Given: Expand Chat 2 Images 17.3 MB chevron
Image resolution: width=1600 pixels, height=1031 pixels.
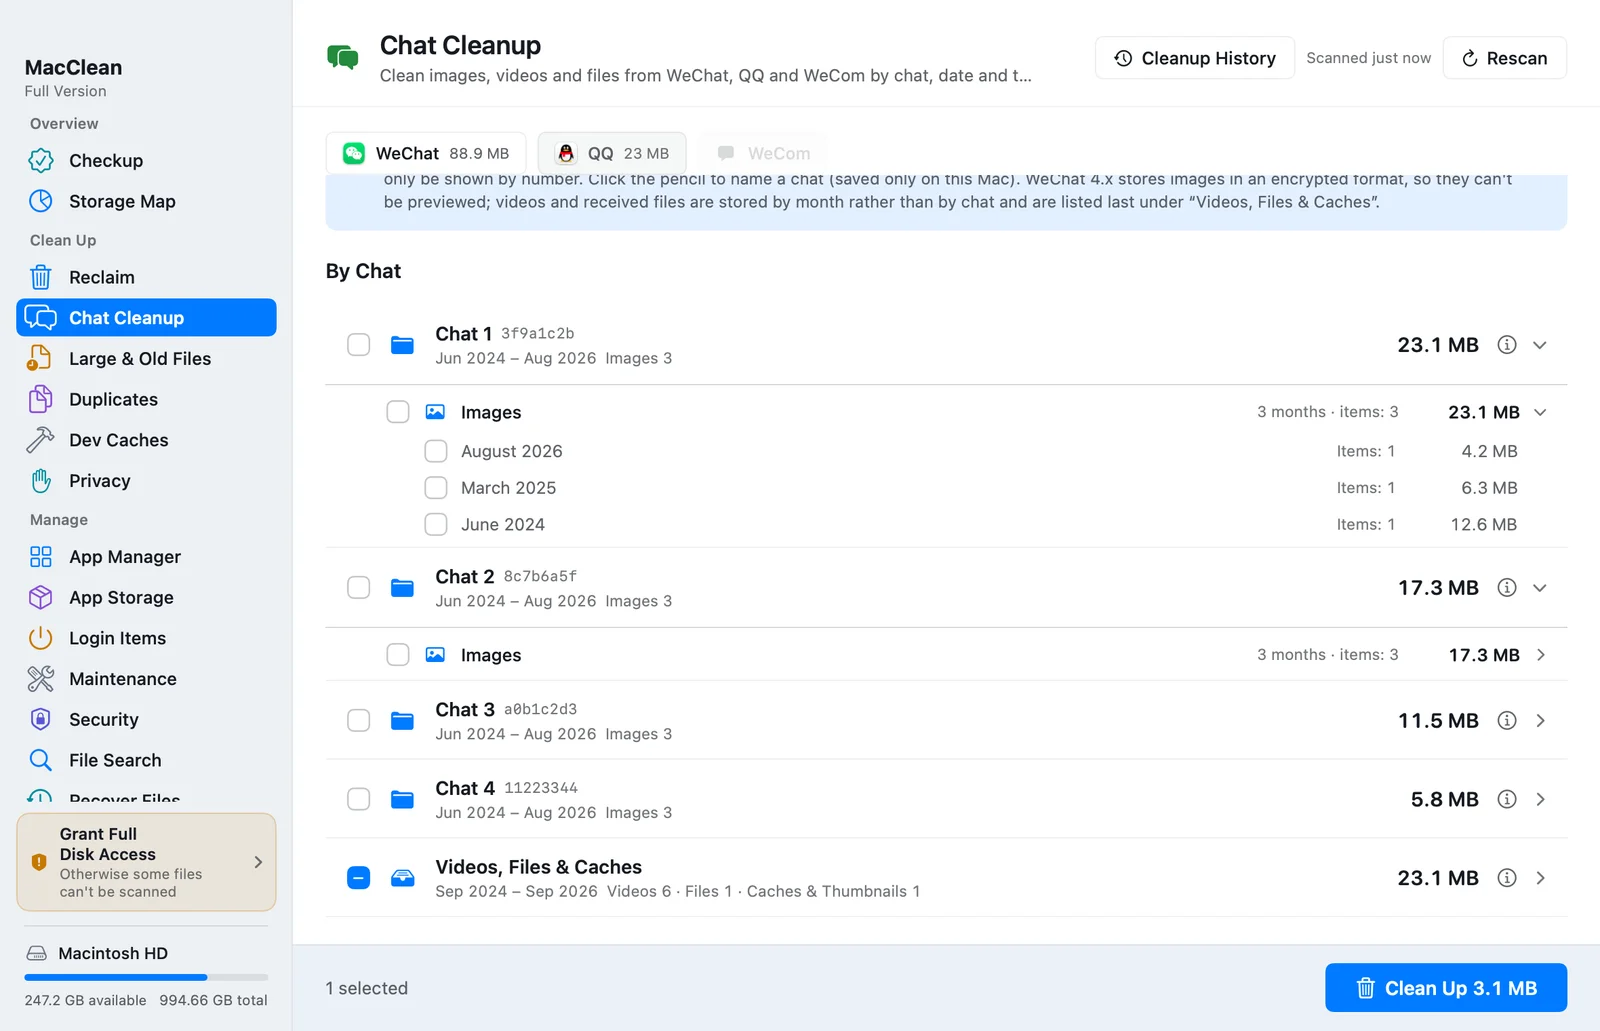Looking at the screenshot, I should [x=1540, y=655].
